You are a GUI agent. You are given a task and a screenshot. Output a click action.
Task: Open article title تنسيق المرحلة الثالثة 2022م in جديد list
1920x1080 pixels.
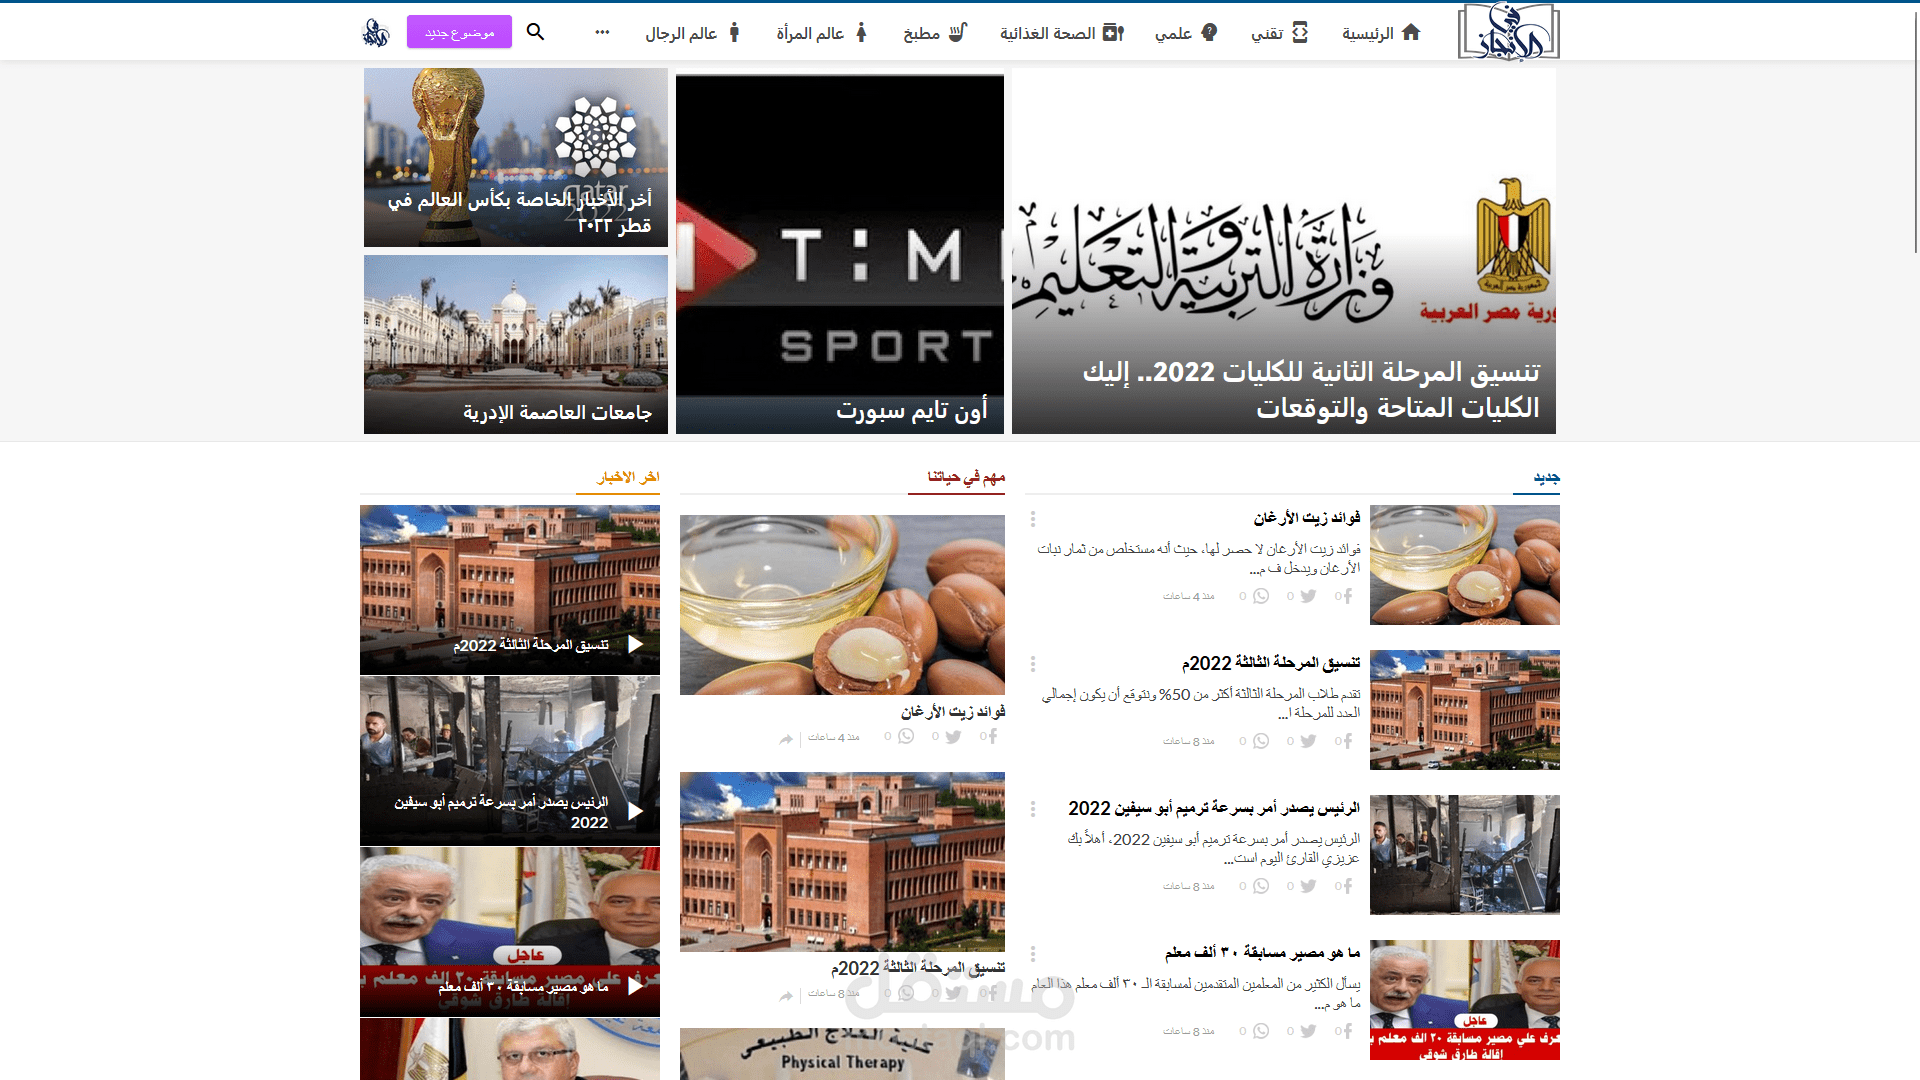click(x=1271, y=663)
